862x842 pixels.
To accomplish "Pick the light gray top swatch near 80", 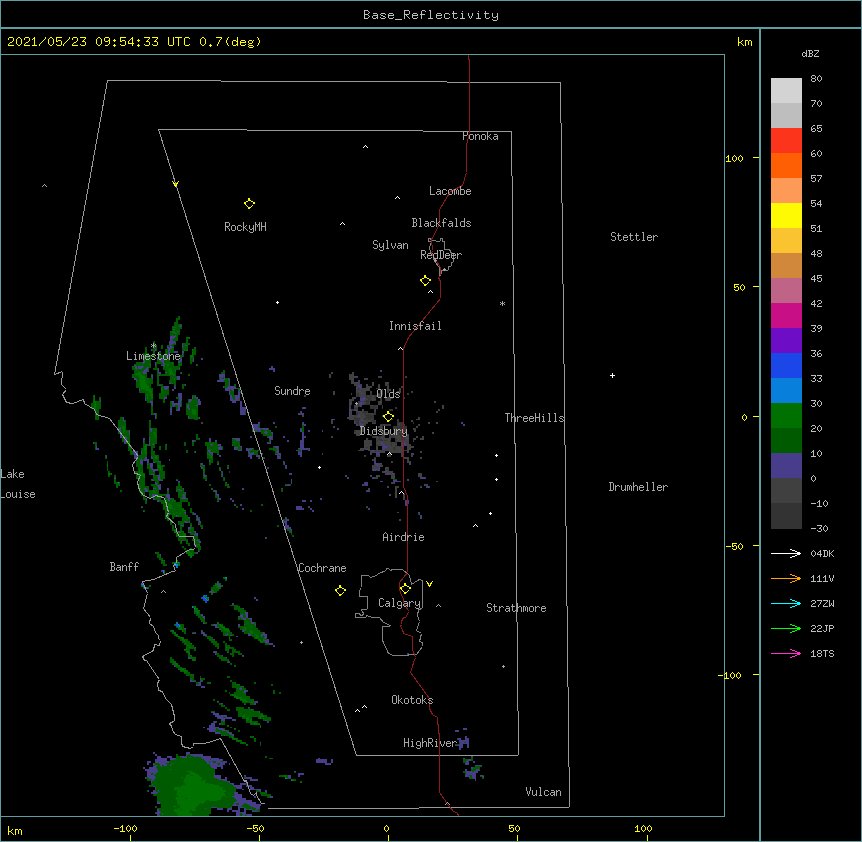I will (x=786, y=90).
